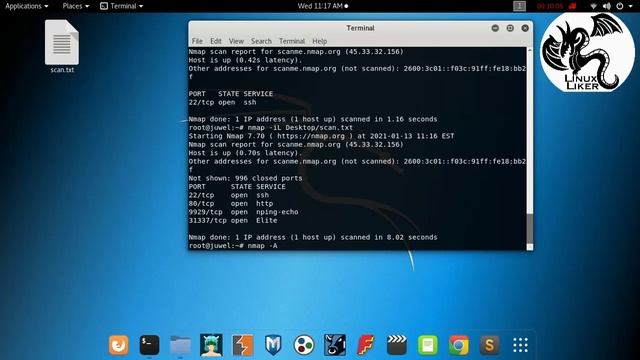640x360 pixels.
Task: Open Firefox from the dock
Action: [x=119, y=345]
